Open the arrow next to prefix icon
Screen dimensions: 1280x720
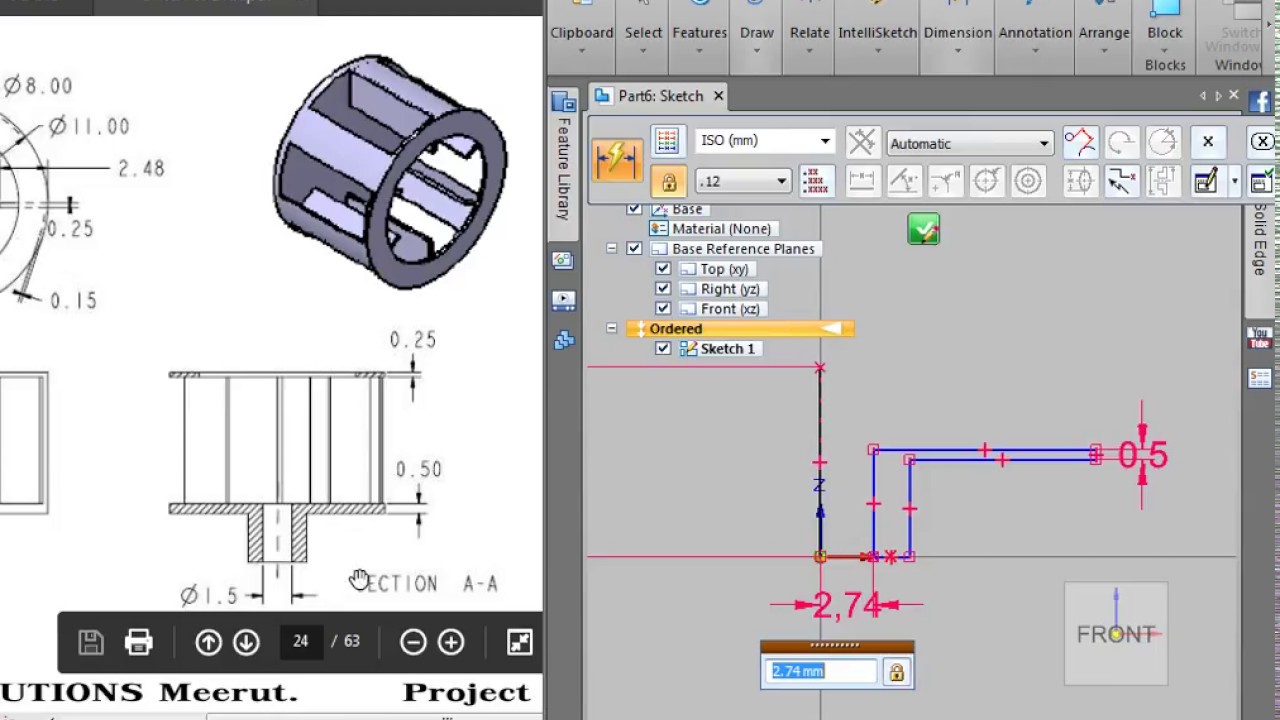1234,181
